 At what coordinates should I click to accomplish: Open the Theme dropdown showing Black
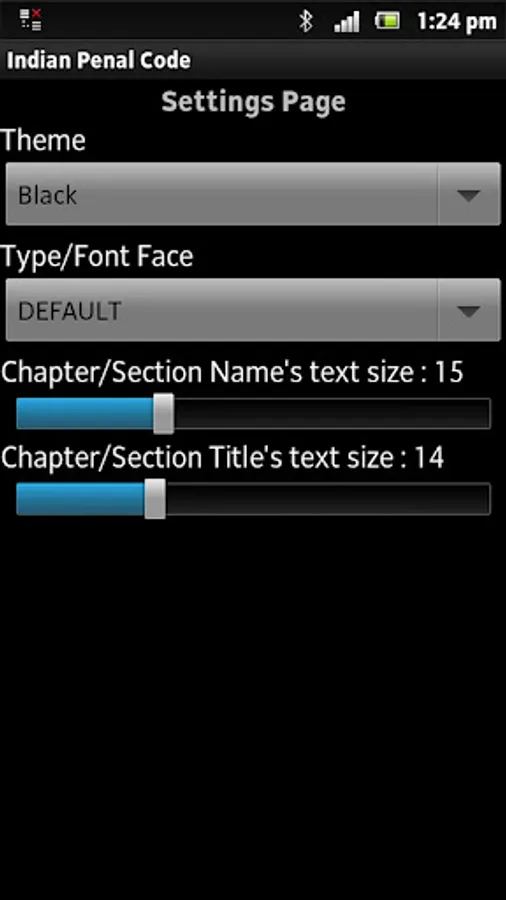[253, 194]
